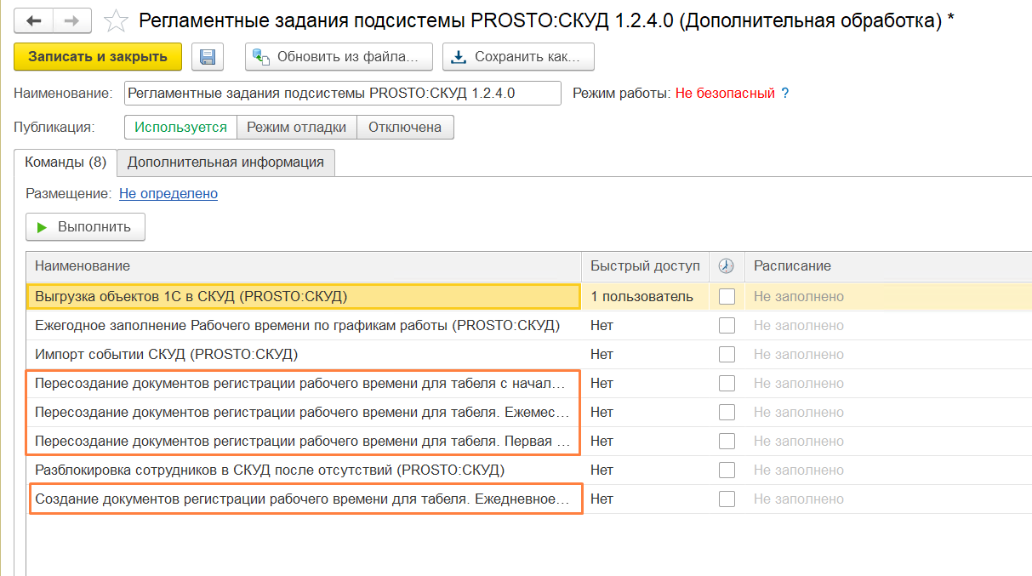The height and width of the screenshot is (576, 1032).
Task: Enable schedule checkbox for Выгрузка объектов 1С
Action: 727,296
